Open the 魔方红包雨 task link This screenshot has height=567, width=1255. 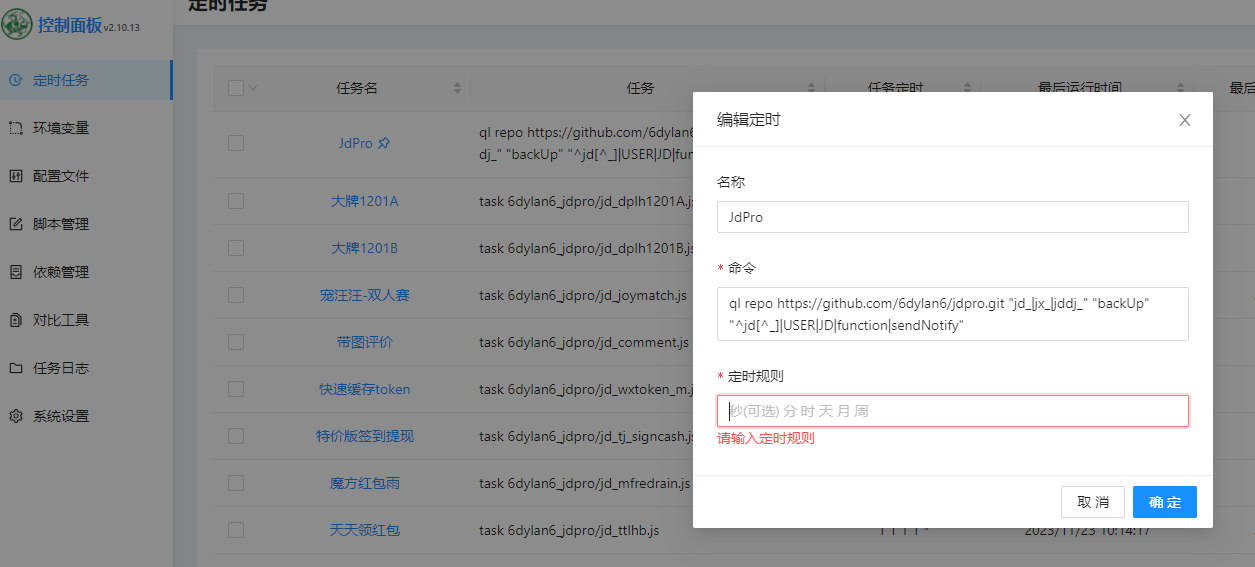pyautogui.click(x=365, y=483)
